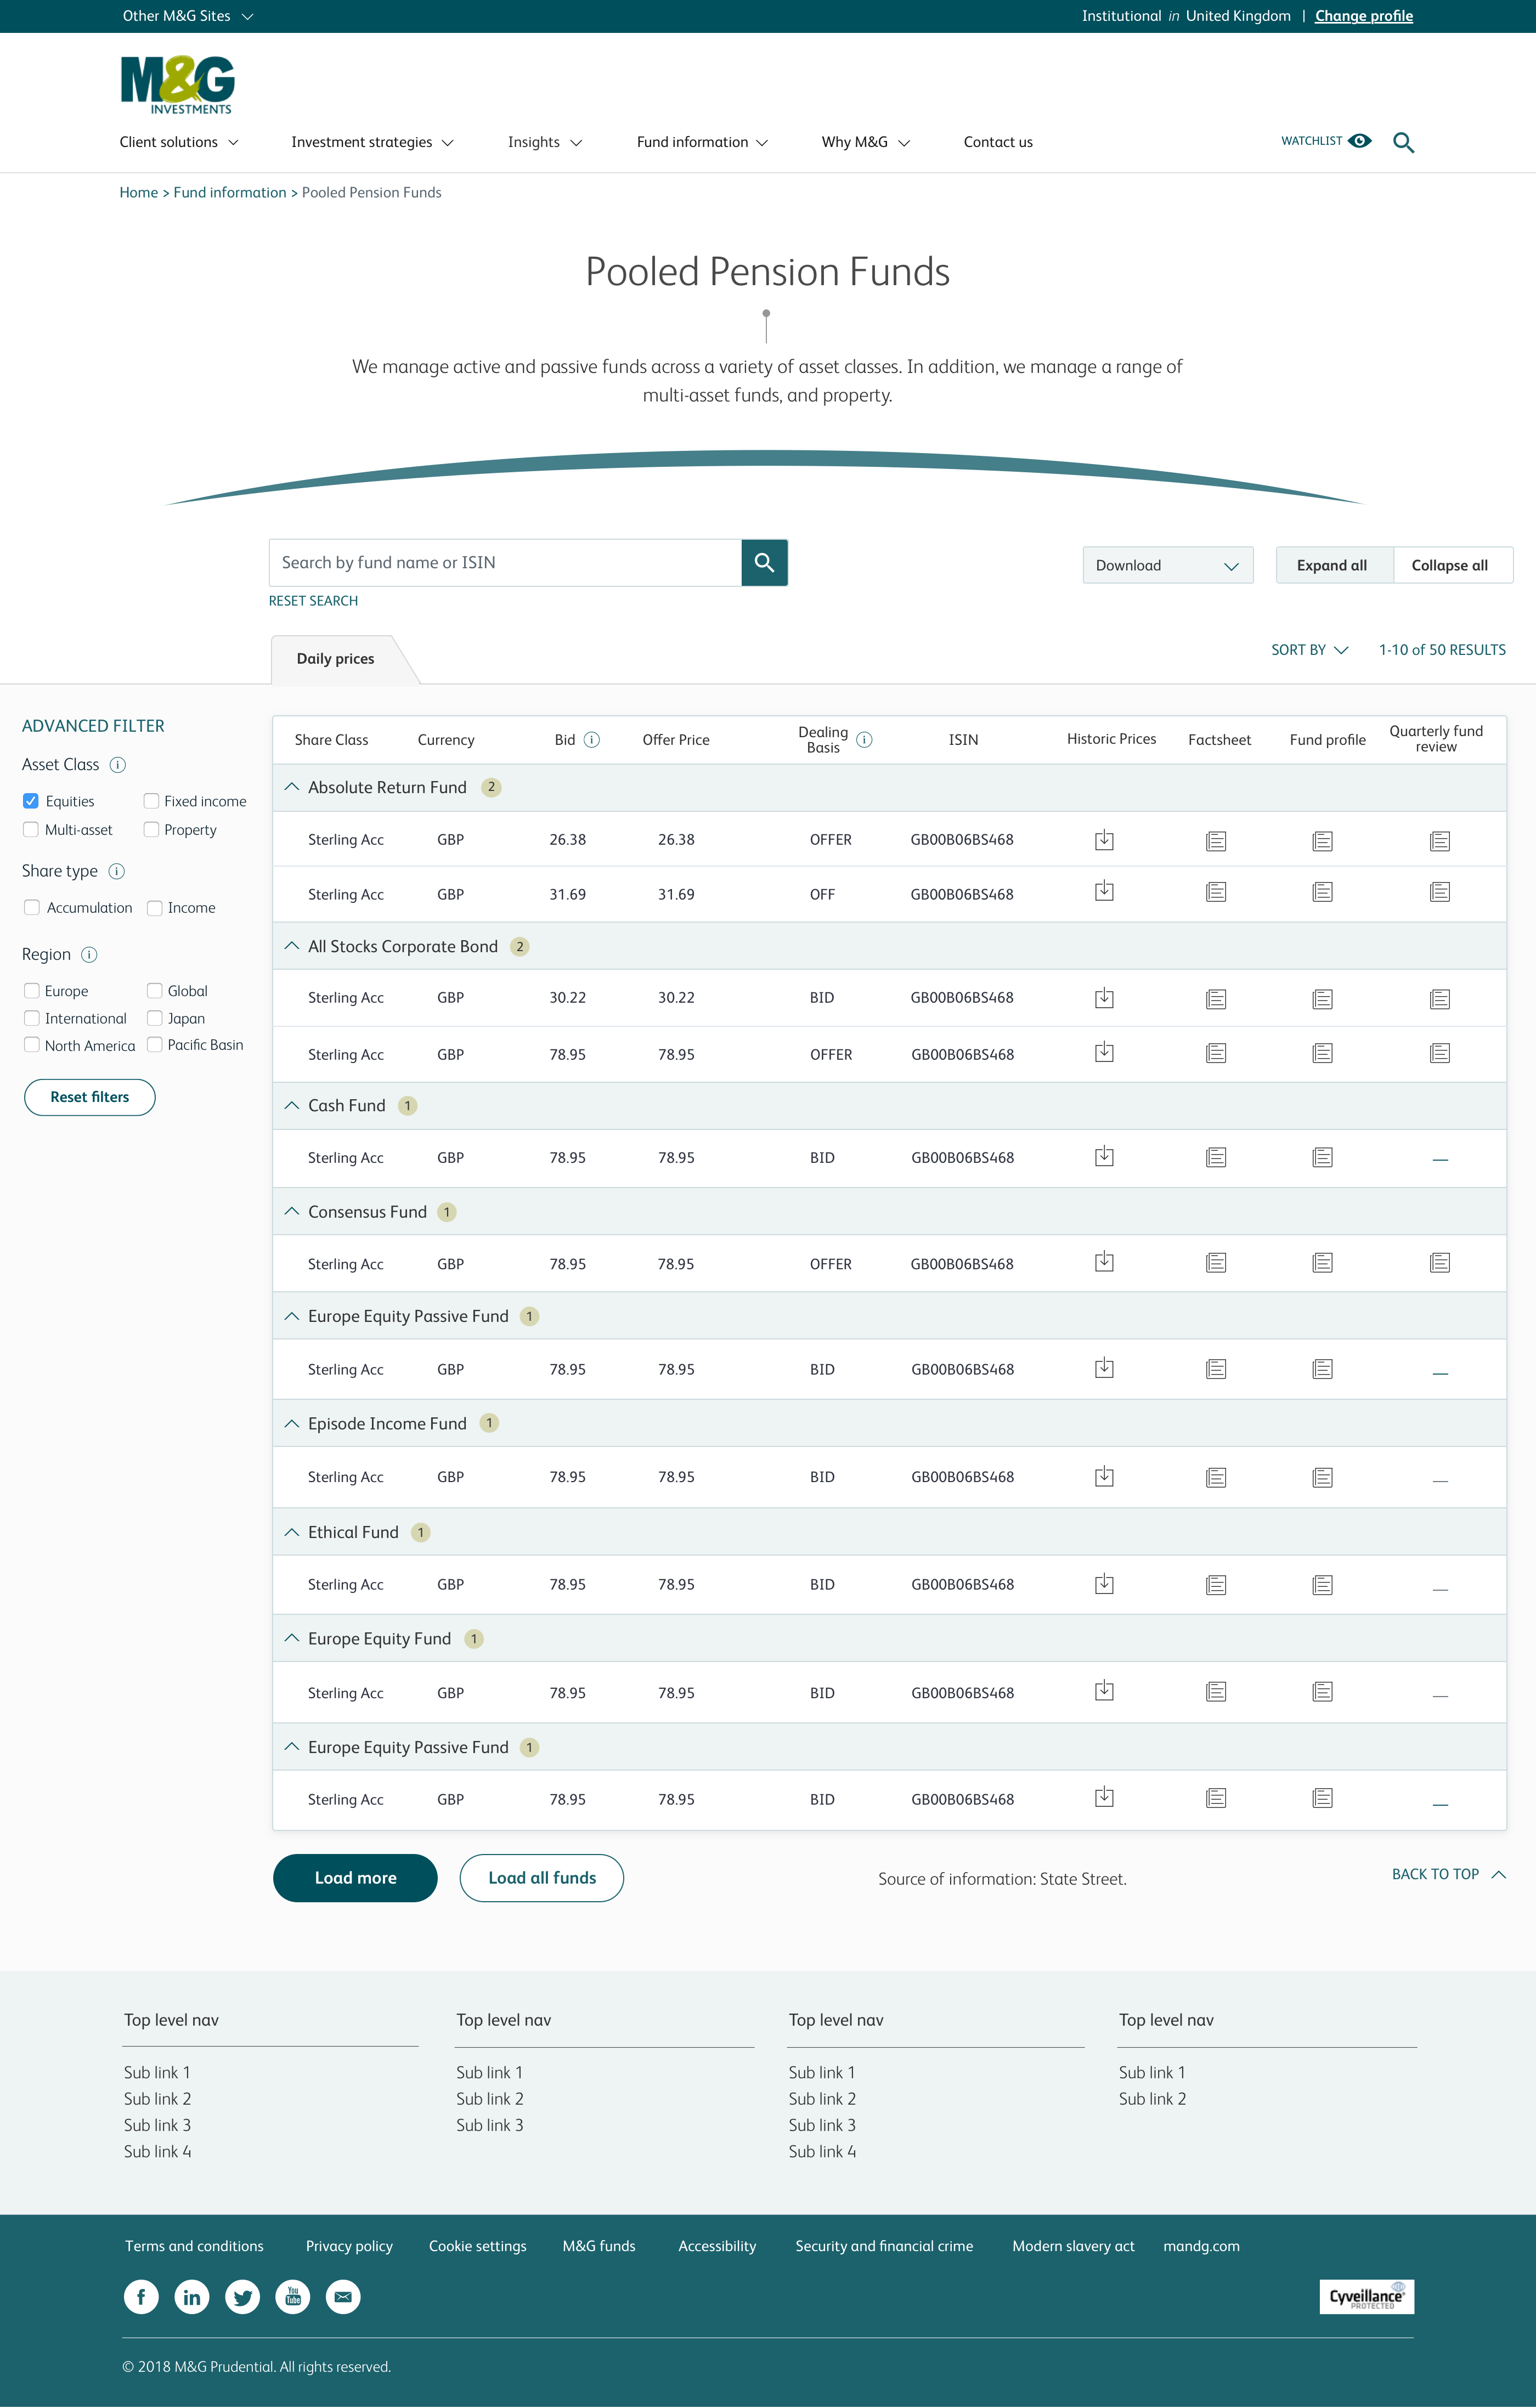Click the Reset filters button
This screenshot has width=1536, height=2408.
click(x=89, y=1097)
